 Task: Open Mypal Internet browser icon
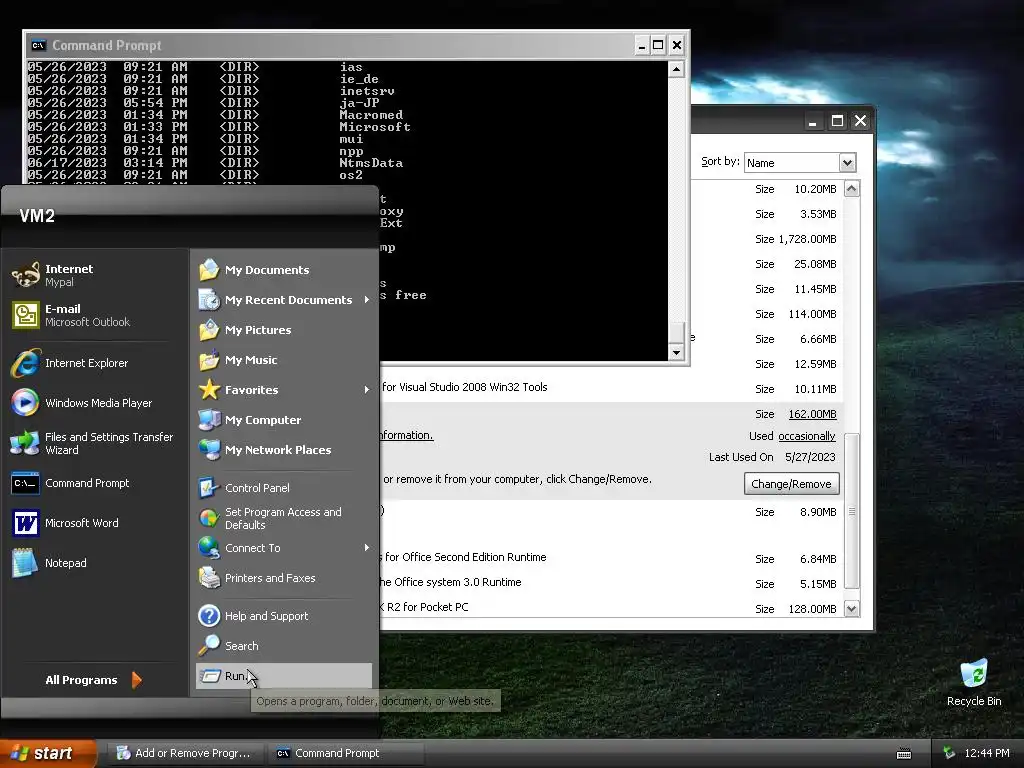pyautogui.click(x=25, y=275)
